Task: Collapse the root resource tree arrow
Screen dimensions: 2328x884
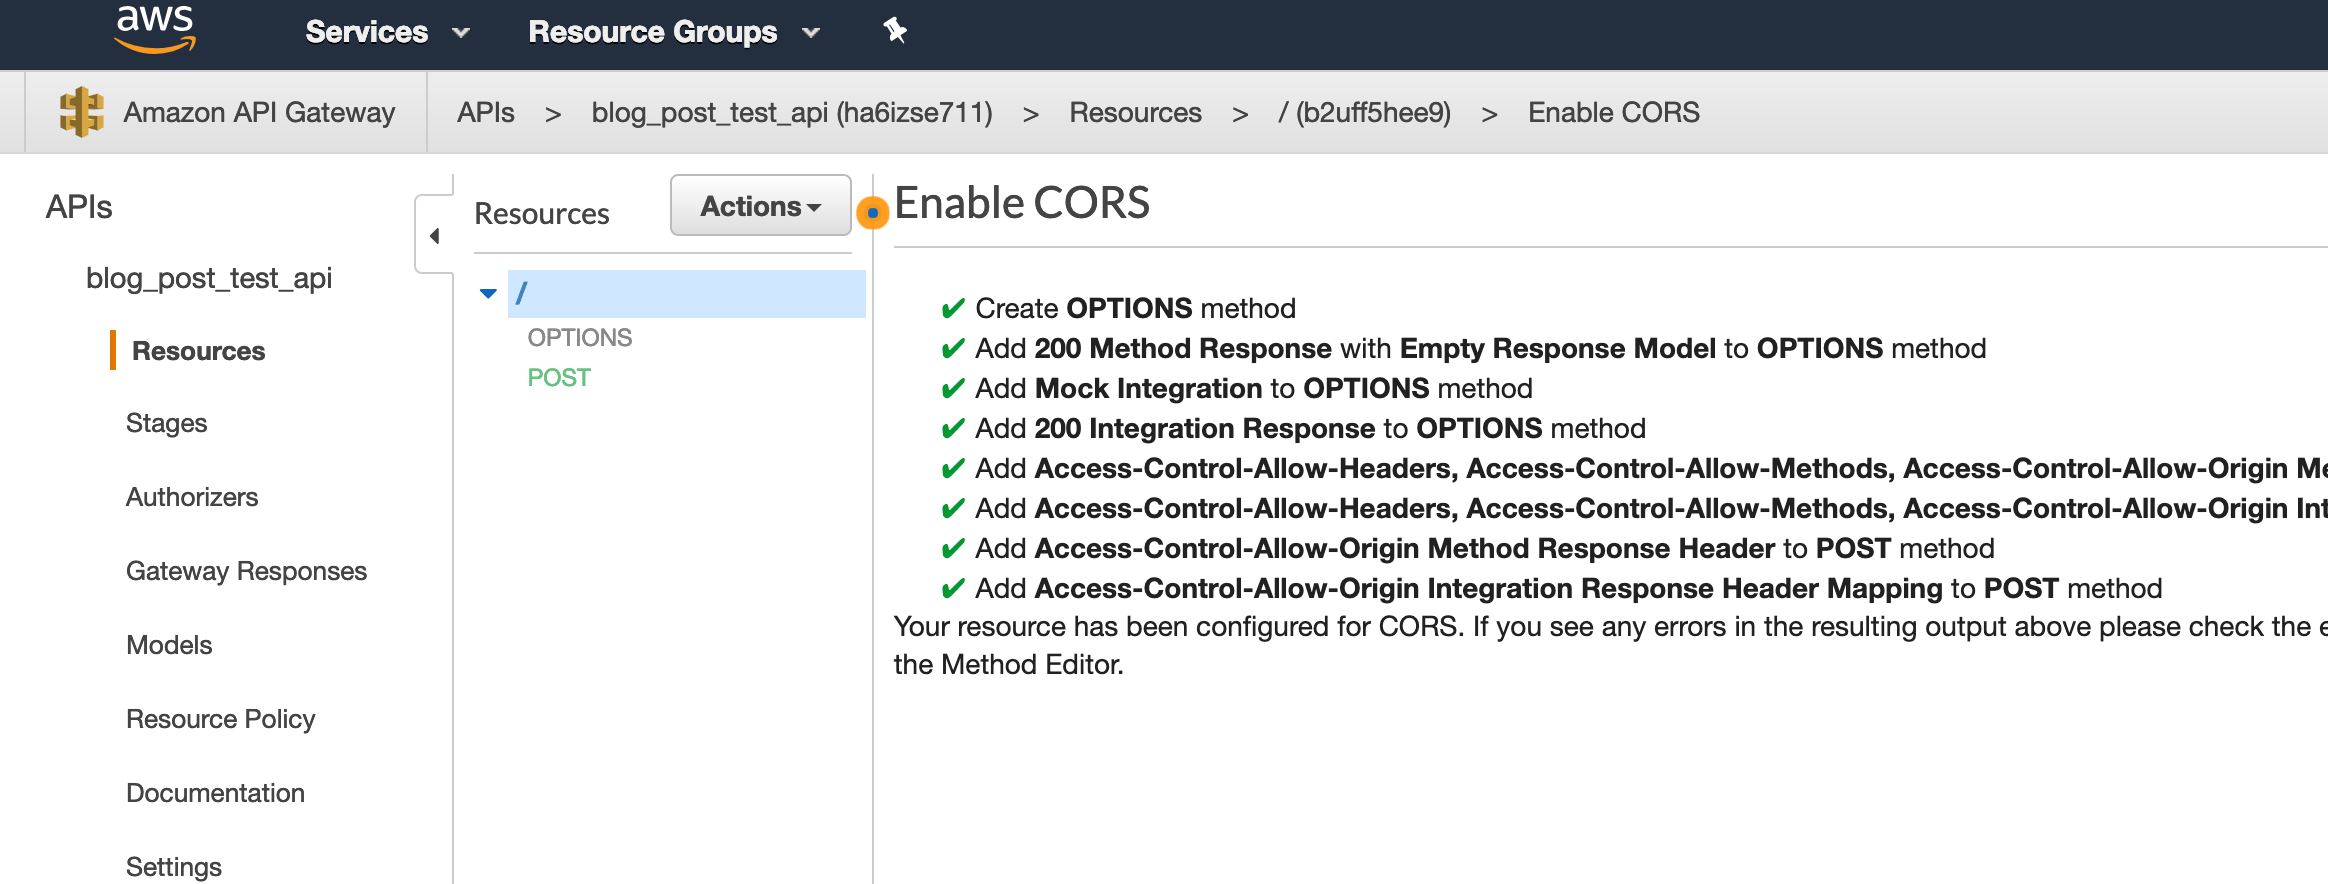Action: (x=488, y=293)
